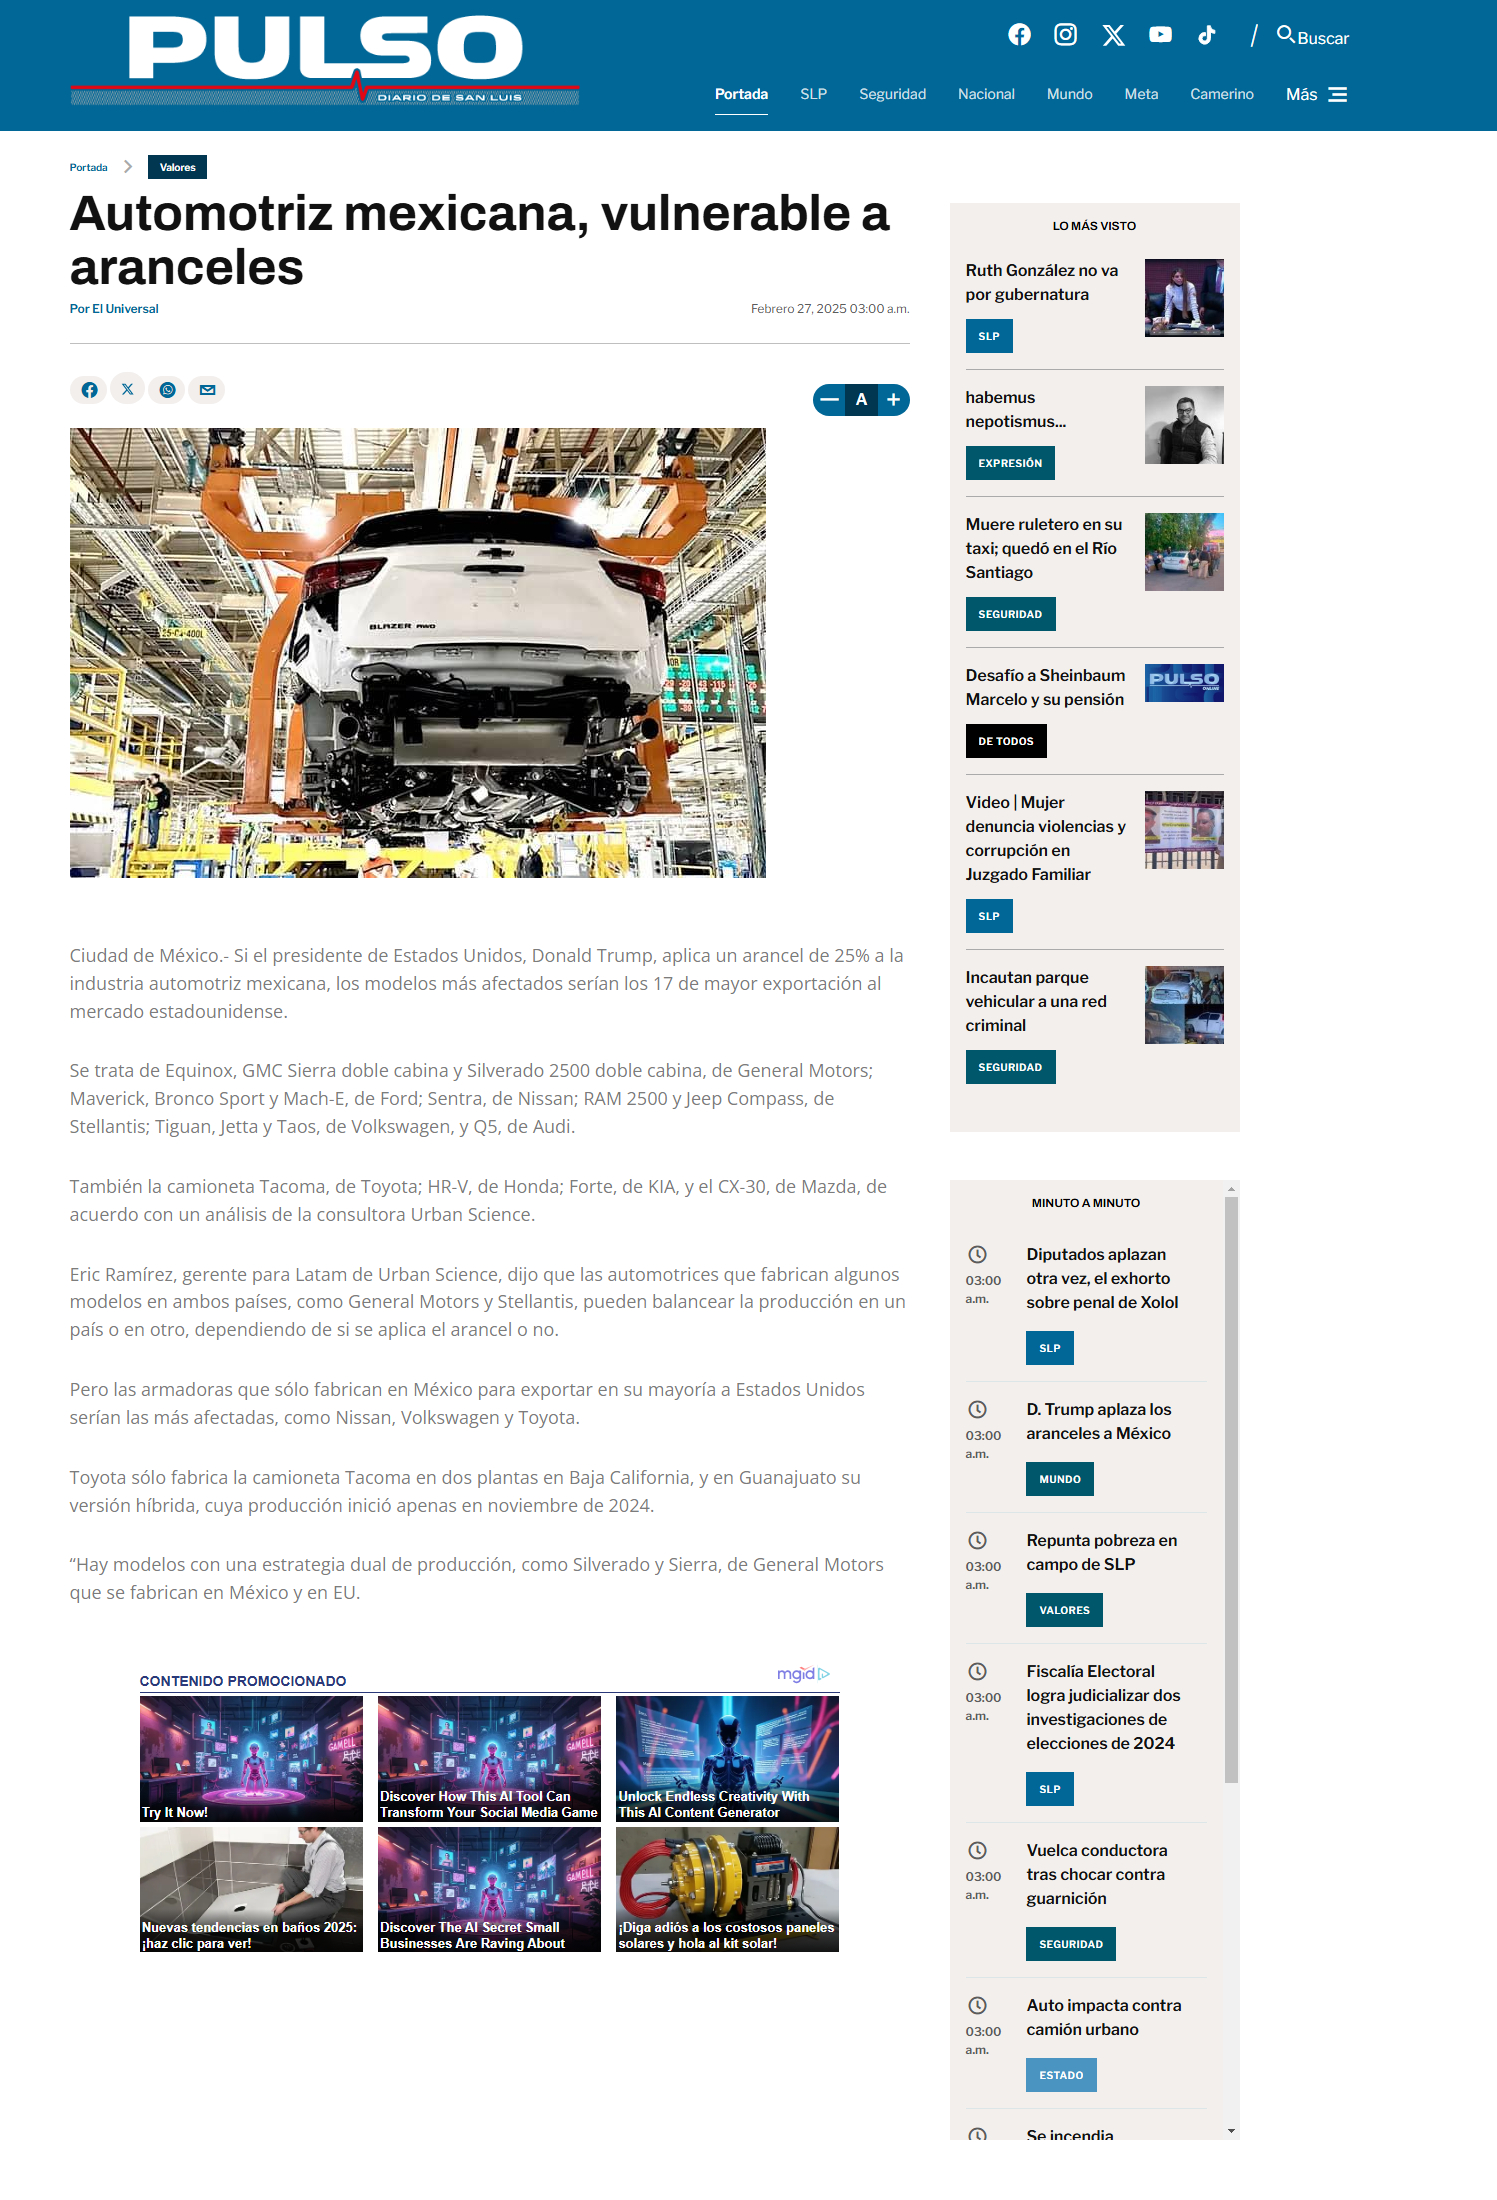Read 'Incautan parque vehicular a una red criminal'
The height and width of the screenshot is (2200, 1497).
(x=1036, y=1001)
